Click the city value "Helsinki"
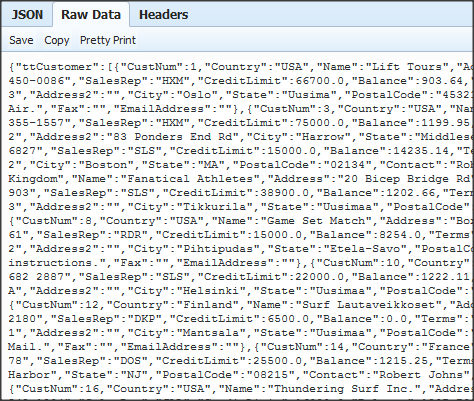 pos(211,291)
